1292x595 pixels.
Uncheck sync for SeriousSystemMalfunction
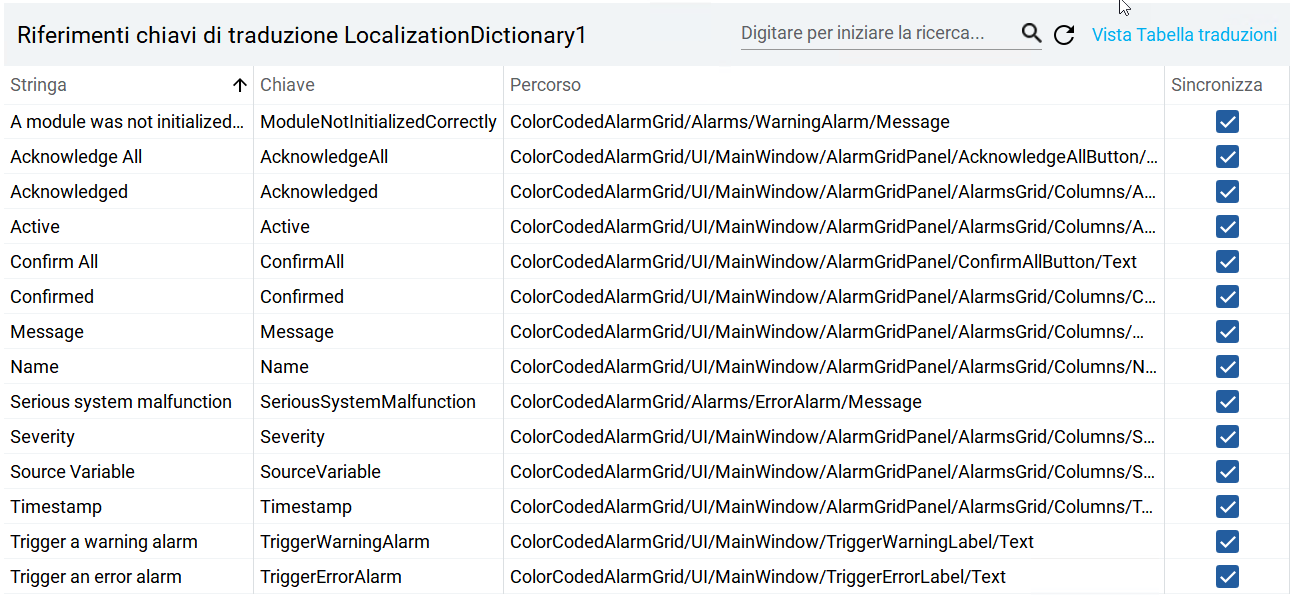coord(1226,401)
